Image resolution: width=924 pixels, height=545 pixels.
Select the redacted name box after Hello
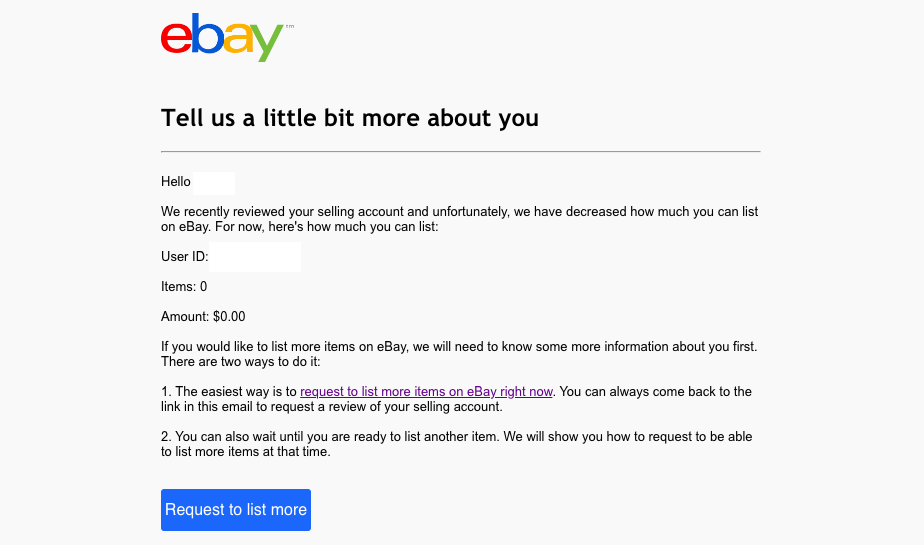pos(214,182)
